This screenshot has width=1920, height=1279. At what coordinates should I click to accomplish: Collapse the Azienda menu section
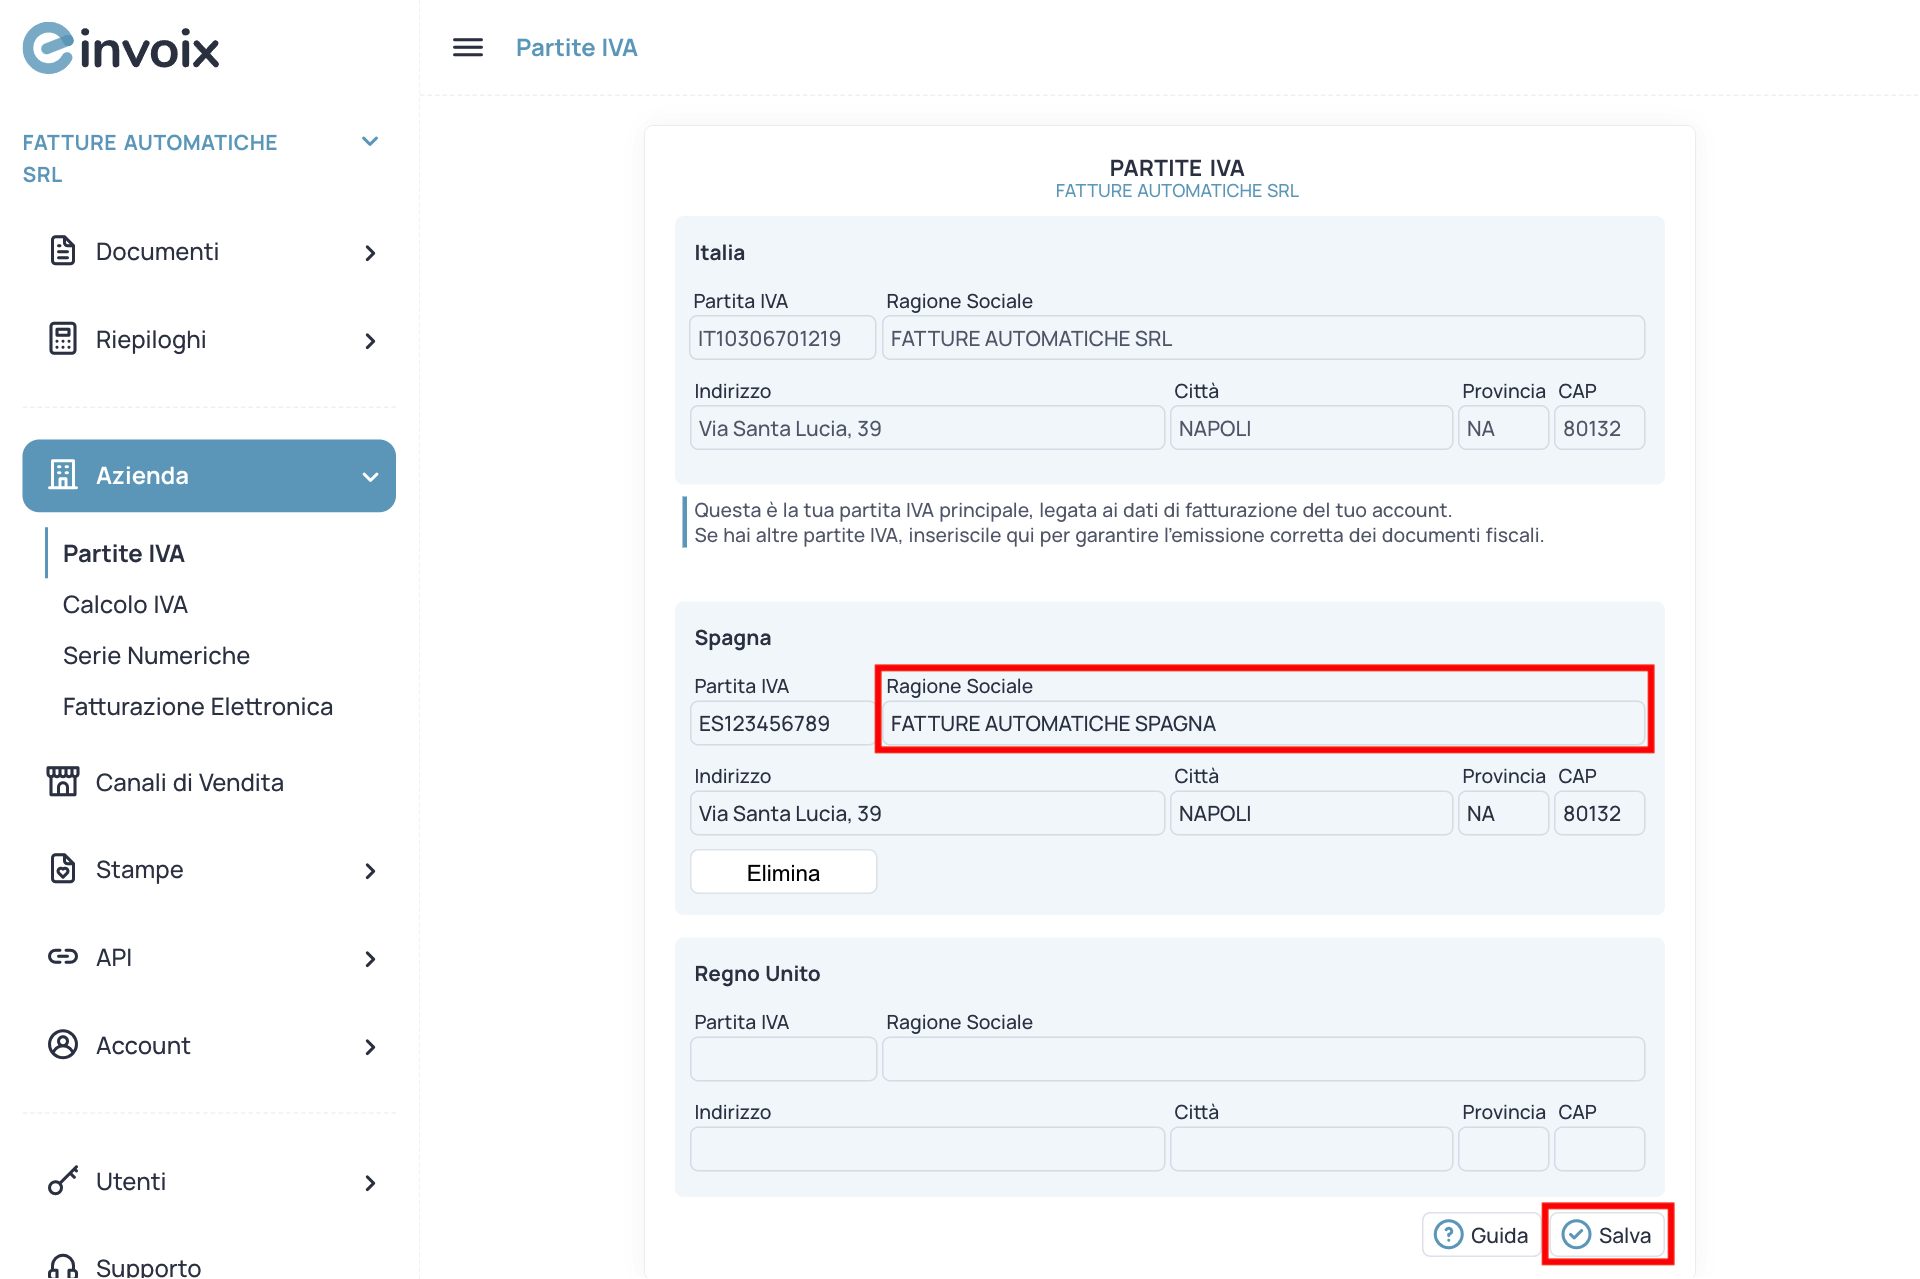point(370,476)
